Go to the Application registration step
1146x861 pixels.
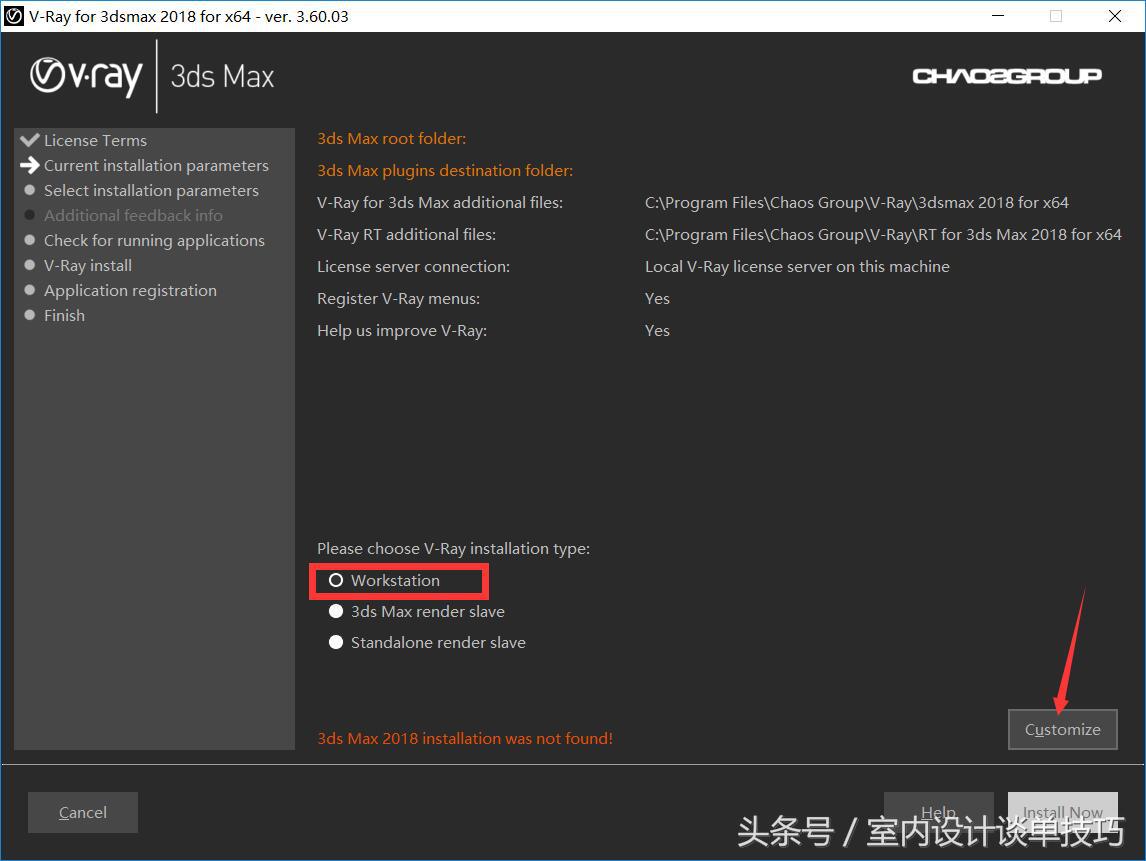[130, 290]
